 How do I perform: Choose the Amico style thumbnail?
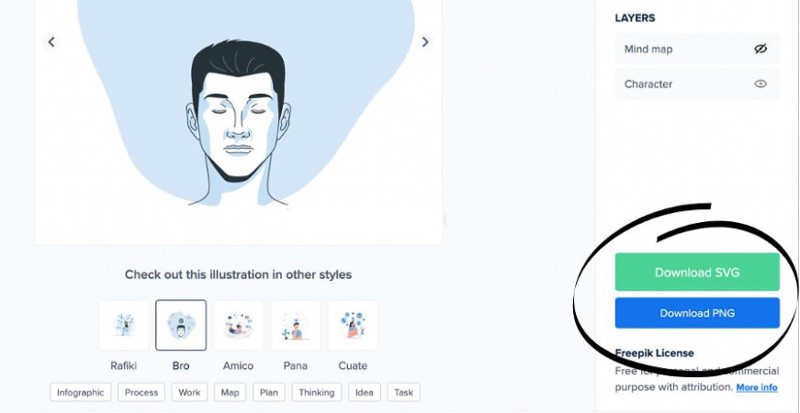pos(238,325)
